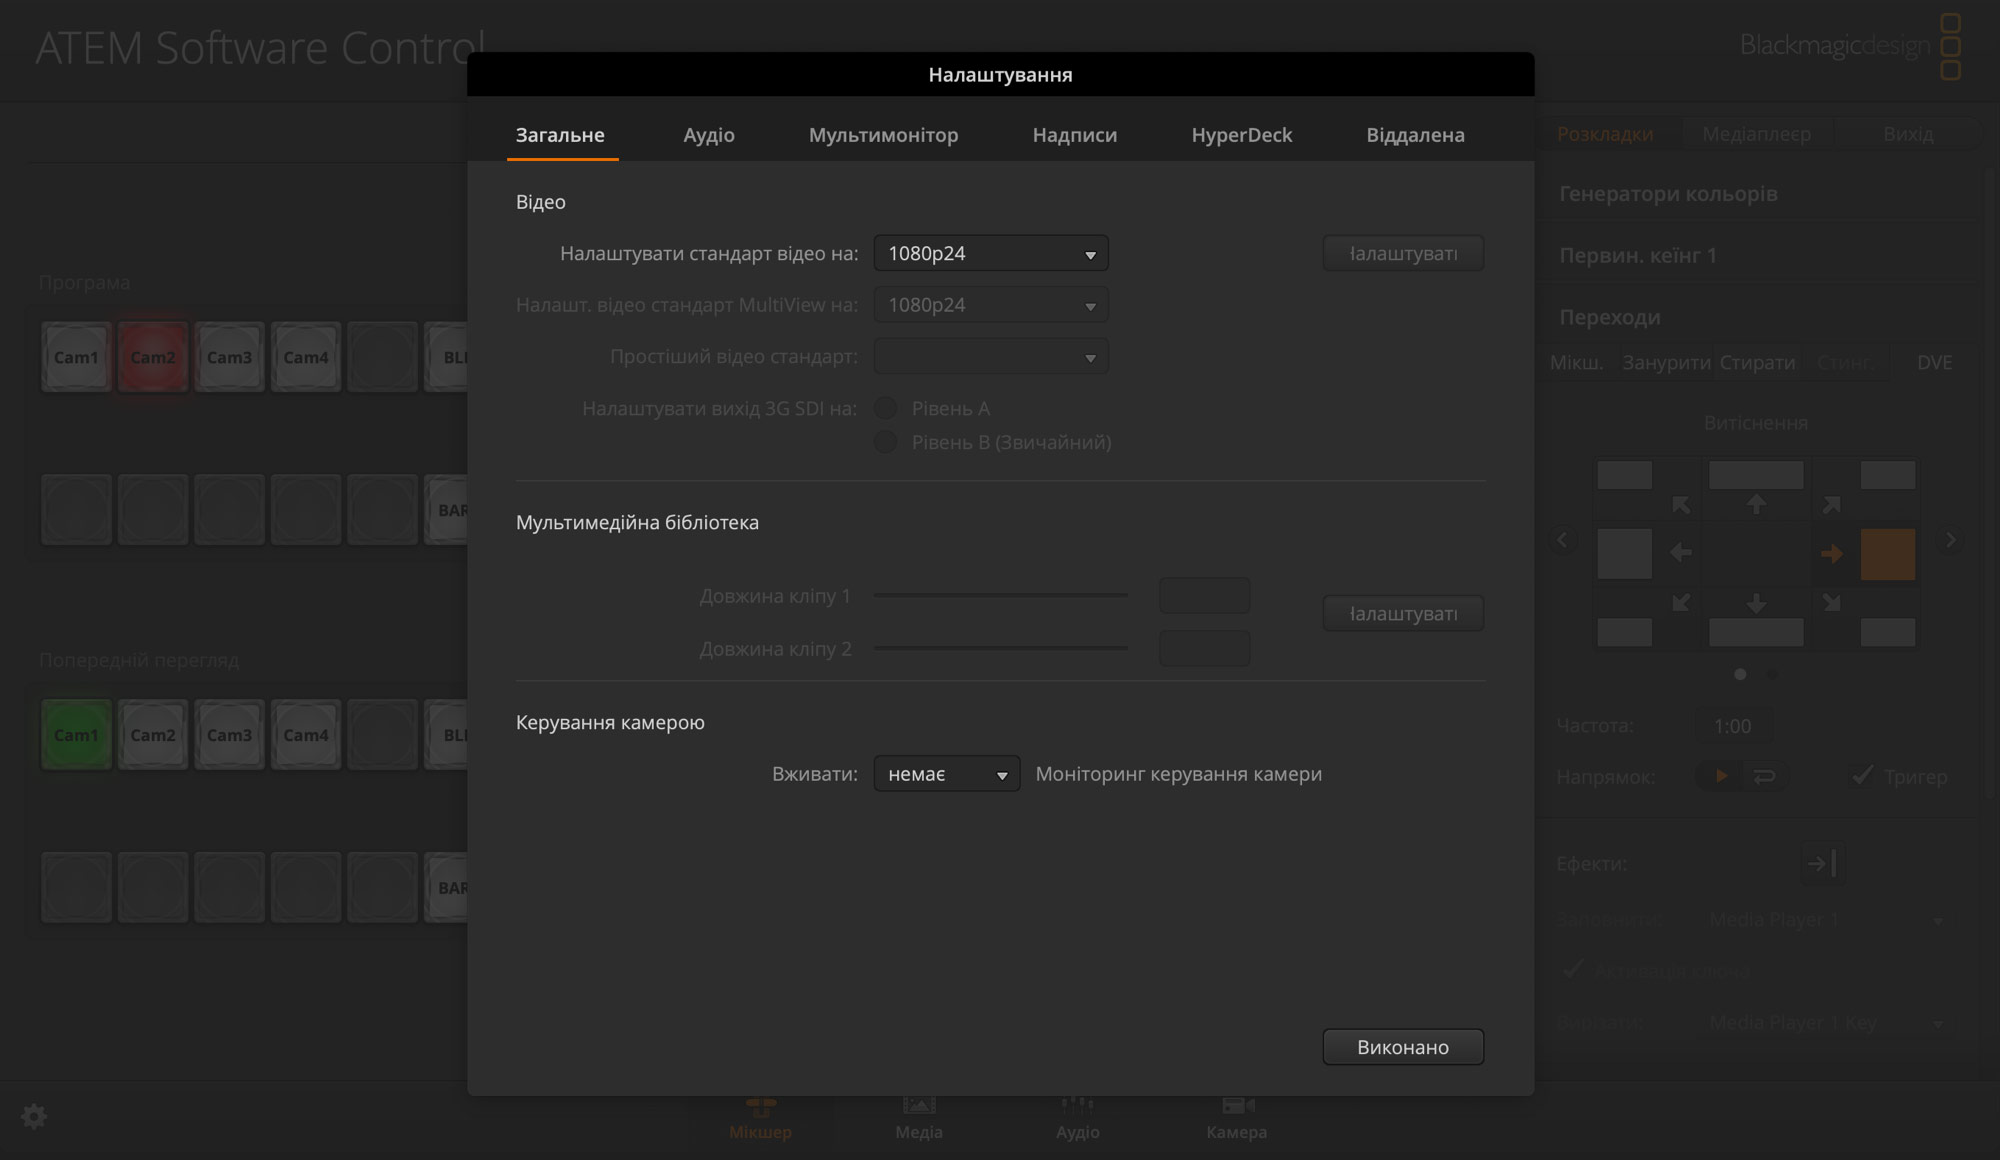
Task: Click Виконано to close settings
Action: (1403, 1047)
